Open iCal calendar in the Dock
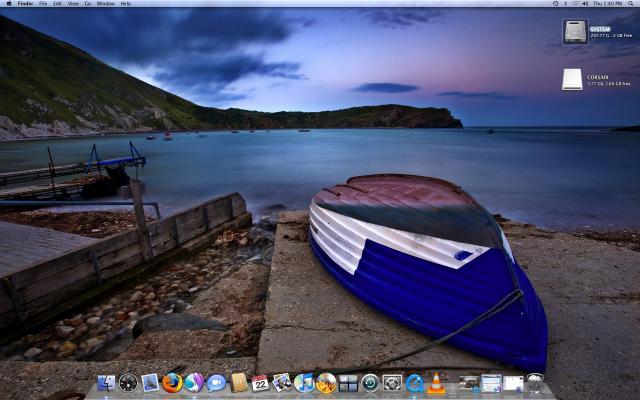This screenshot has height=400, width=640. pyautogui.click(x=260, y=383)
